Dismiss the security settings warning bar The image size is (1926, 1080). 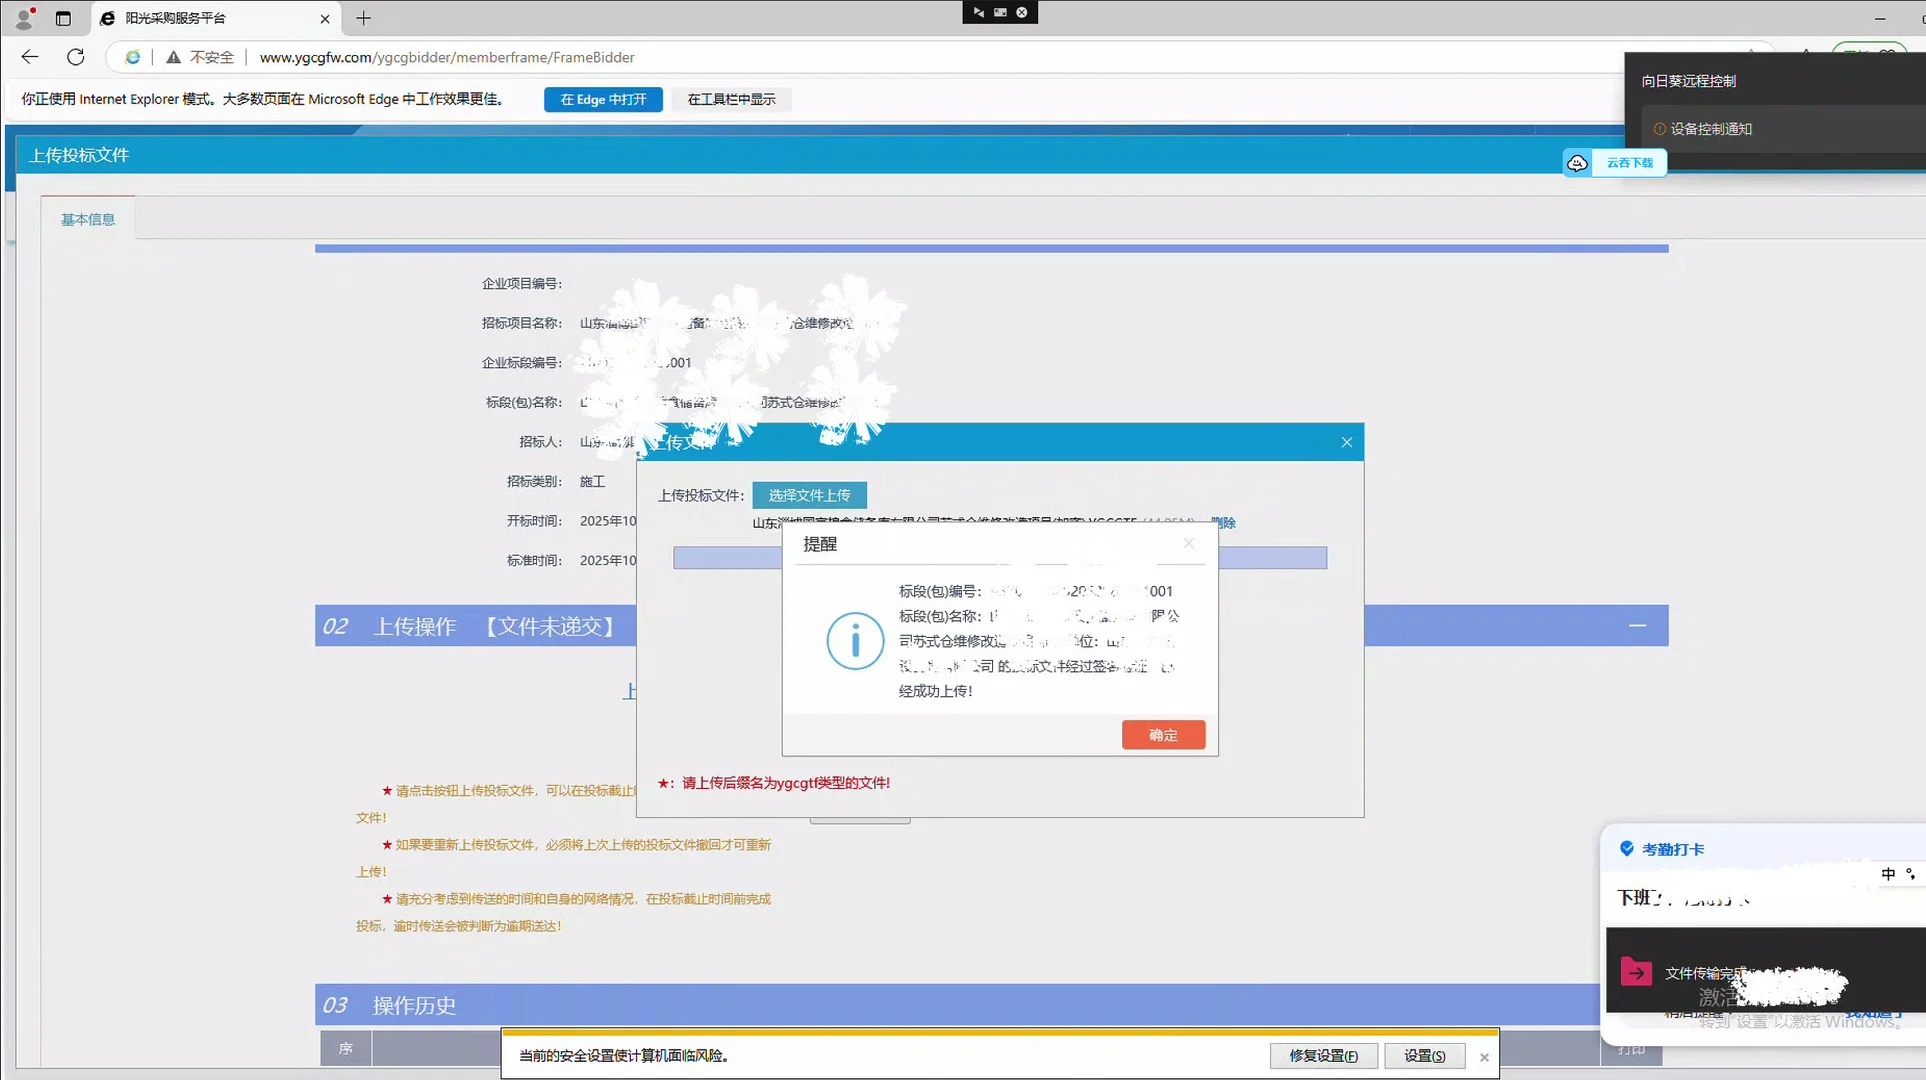(1484, 1057)
